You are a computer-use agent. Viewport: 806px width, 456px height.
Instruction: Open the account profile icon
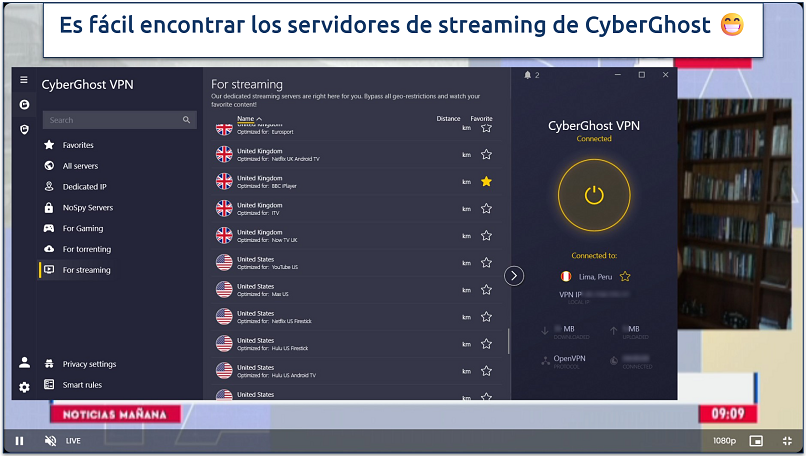tap(24, 362)
